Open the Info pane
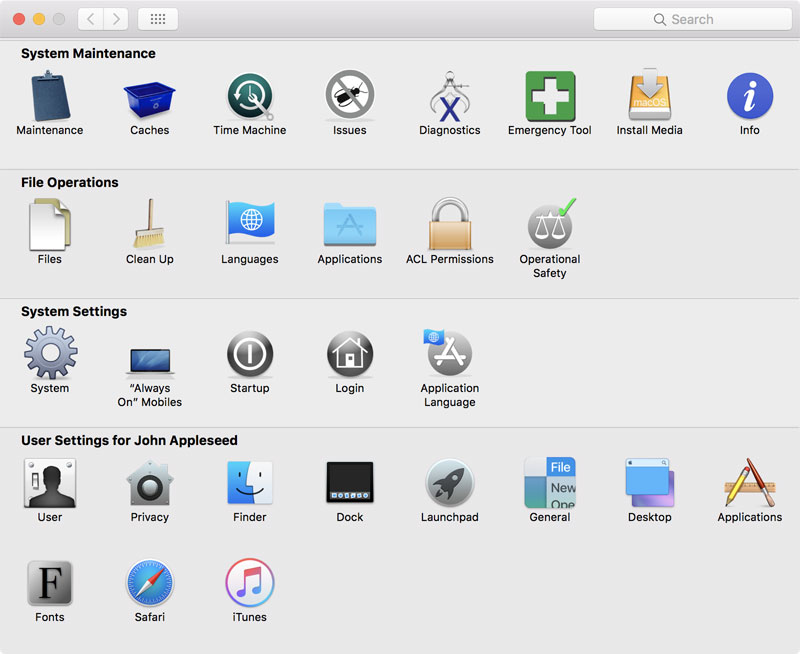 [x=749, y=95]
